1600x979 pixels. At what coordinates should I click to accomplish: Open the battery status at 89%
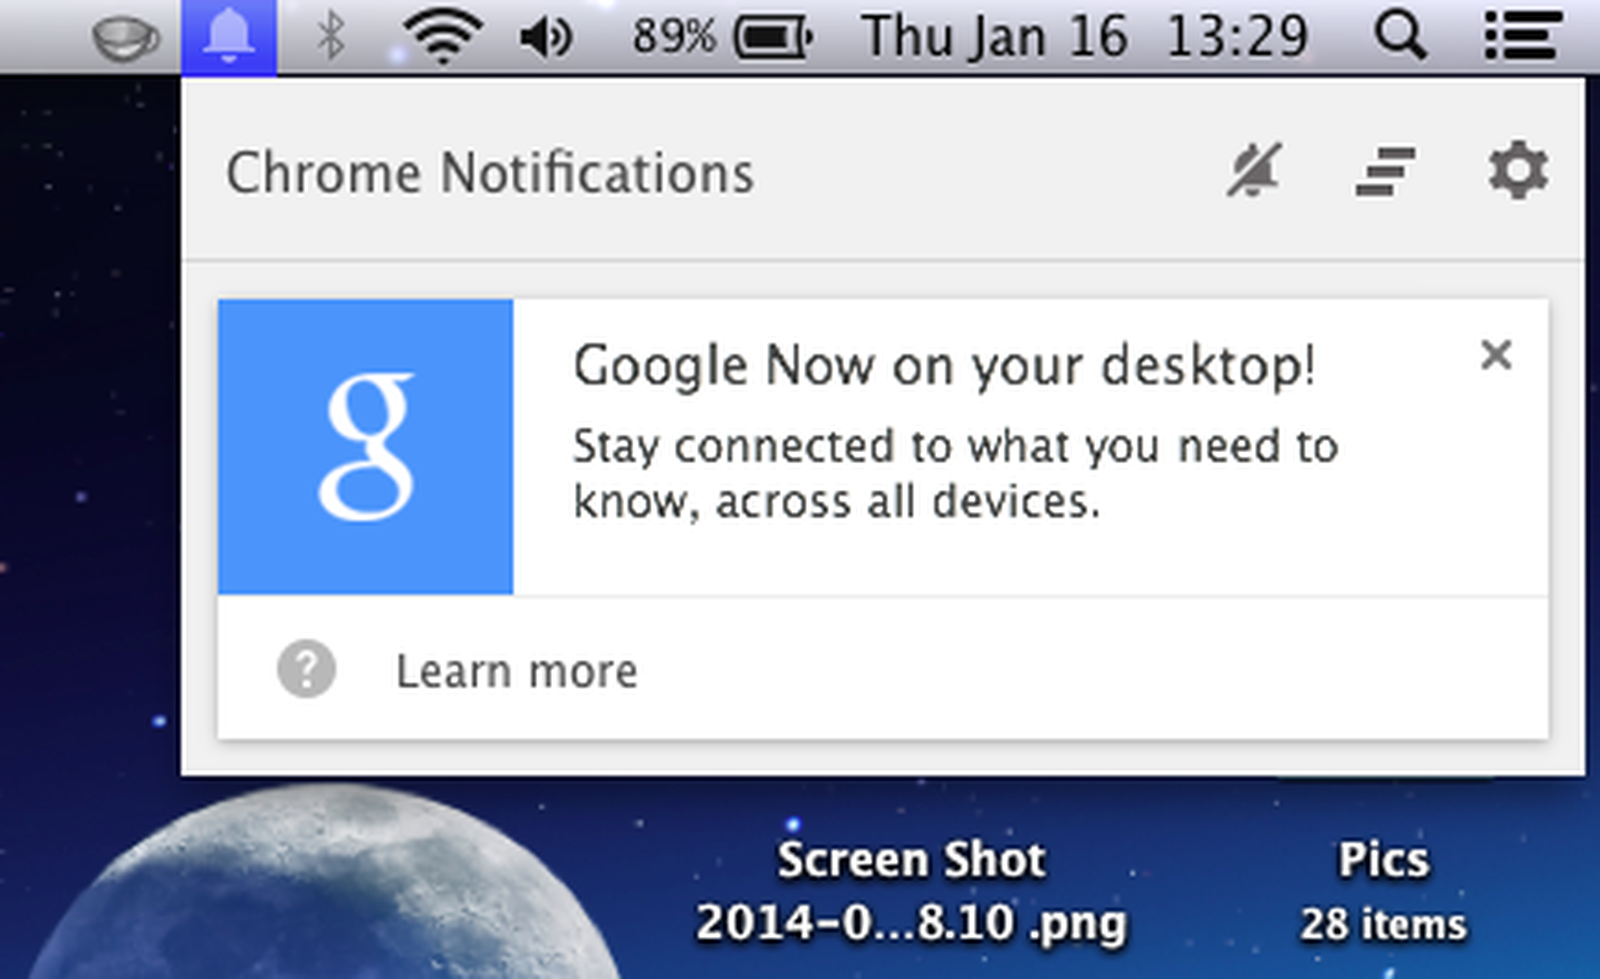(722, 38)
